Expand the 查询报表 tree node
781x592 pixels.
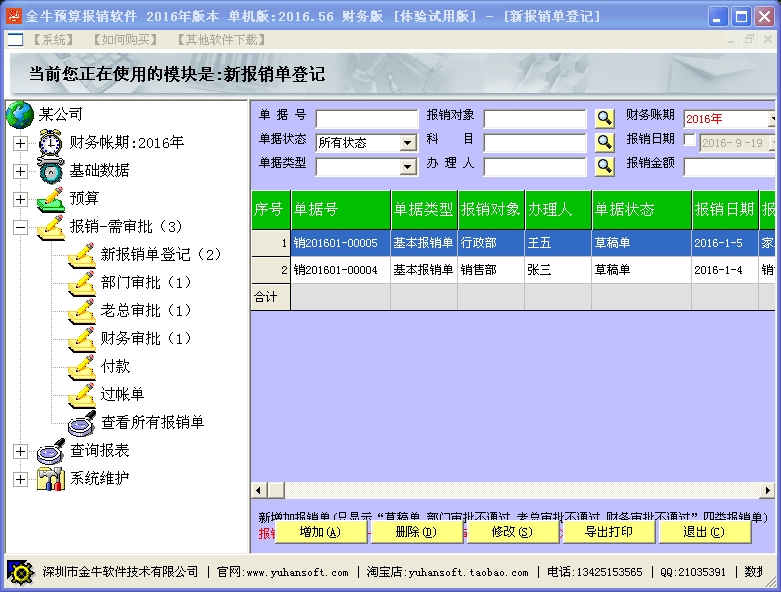click(20, 451)
